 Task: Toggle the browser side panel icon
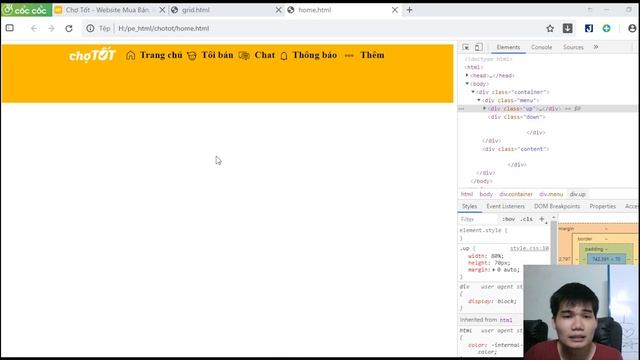[x=10, y=28]
